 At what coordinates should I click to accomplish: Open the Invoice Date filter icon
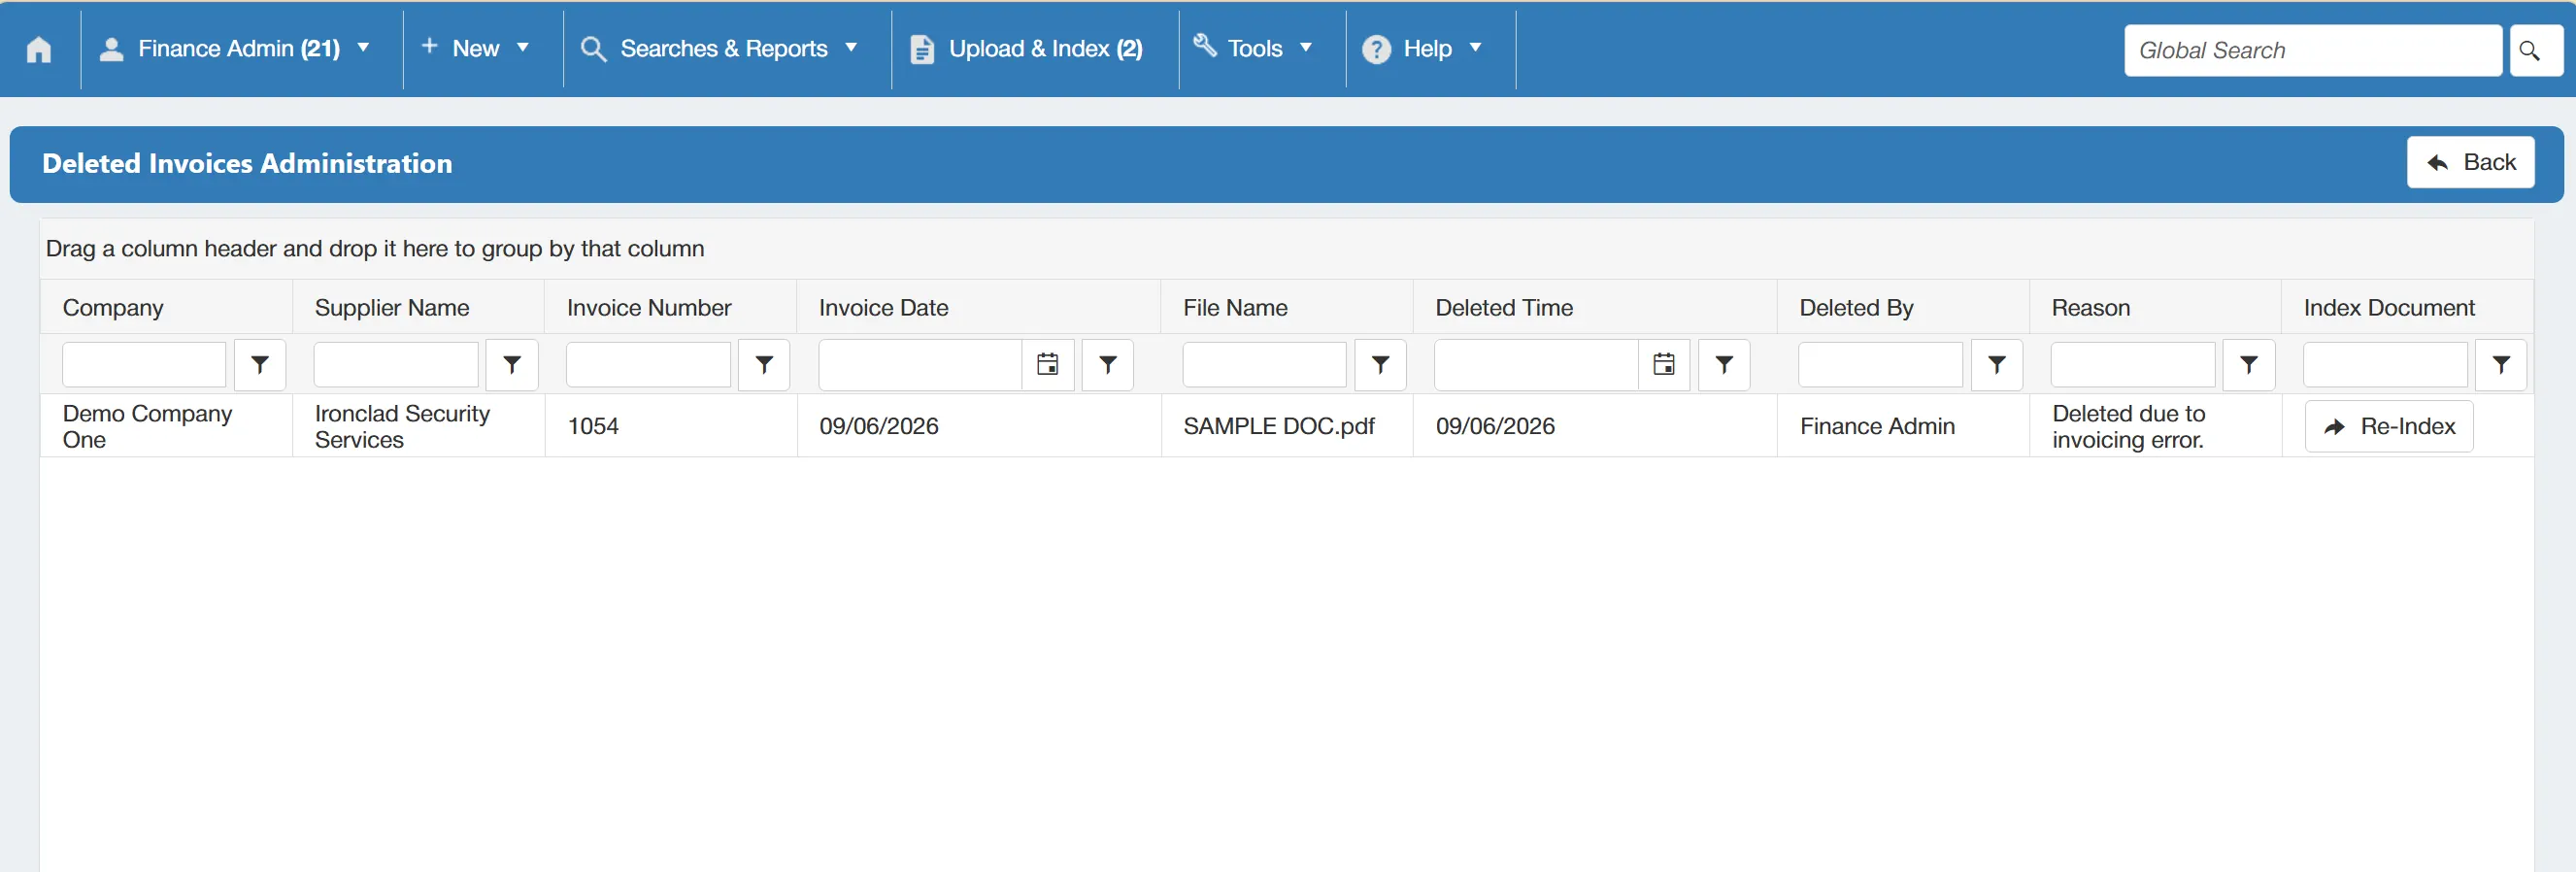[x=1108, y=365]
